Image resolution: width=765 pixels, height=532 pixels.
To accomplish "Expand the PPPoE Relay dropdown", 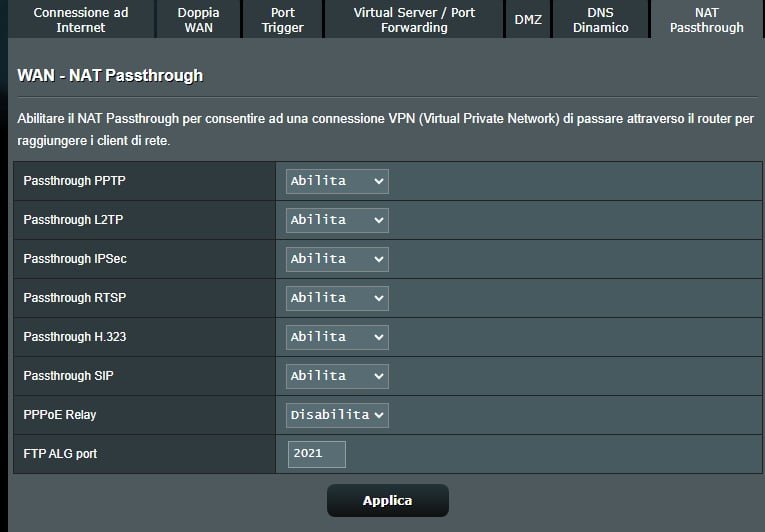I will 337,415.
